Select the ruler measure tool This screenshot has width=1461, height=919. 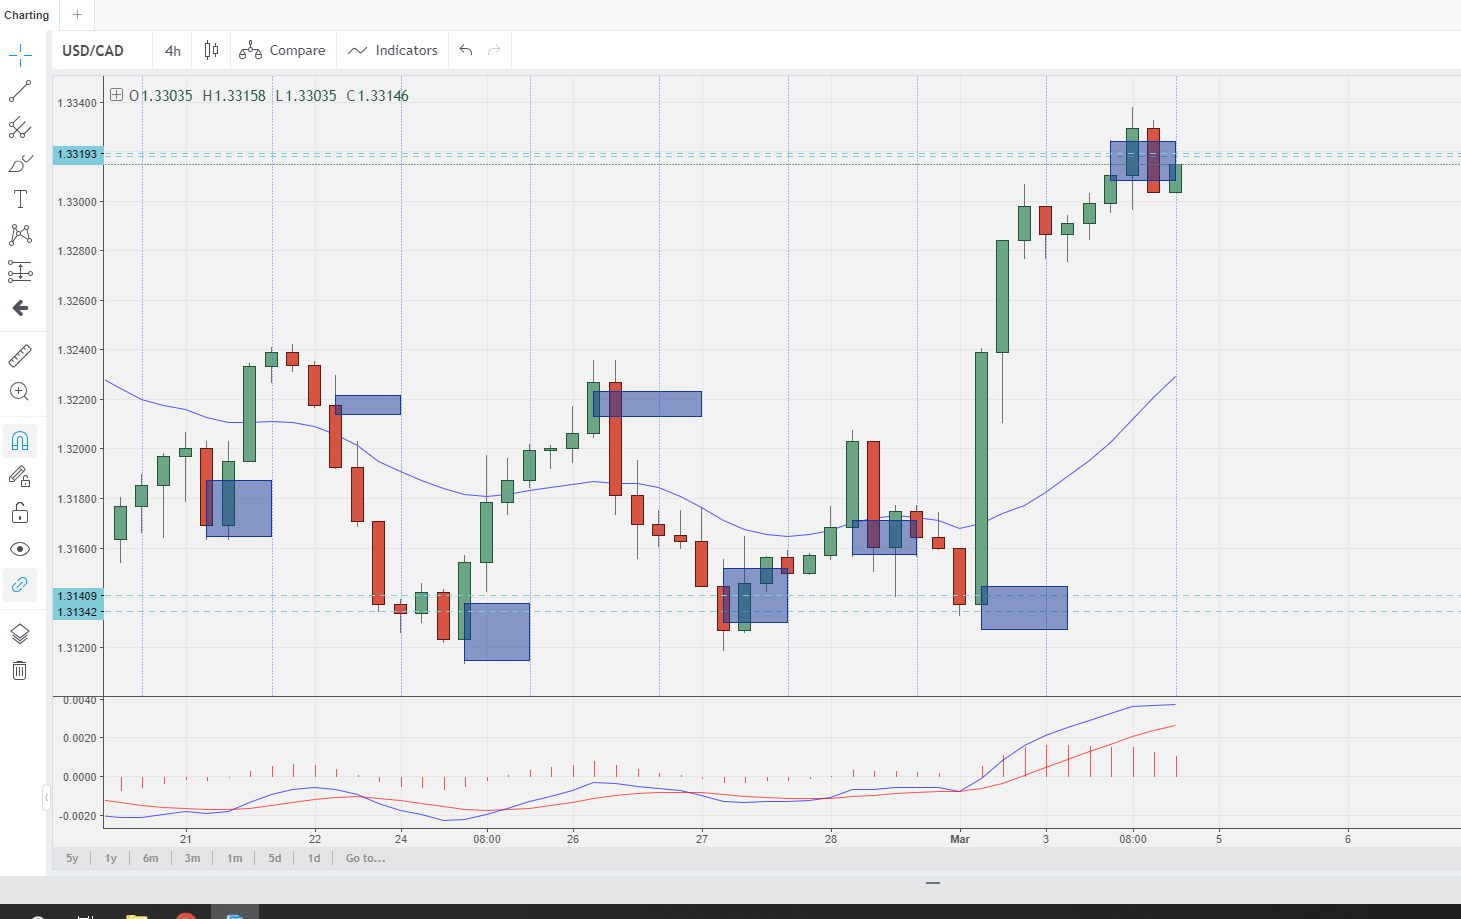(x=20, y=355)
